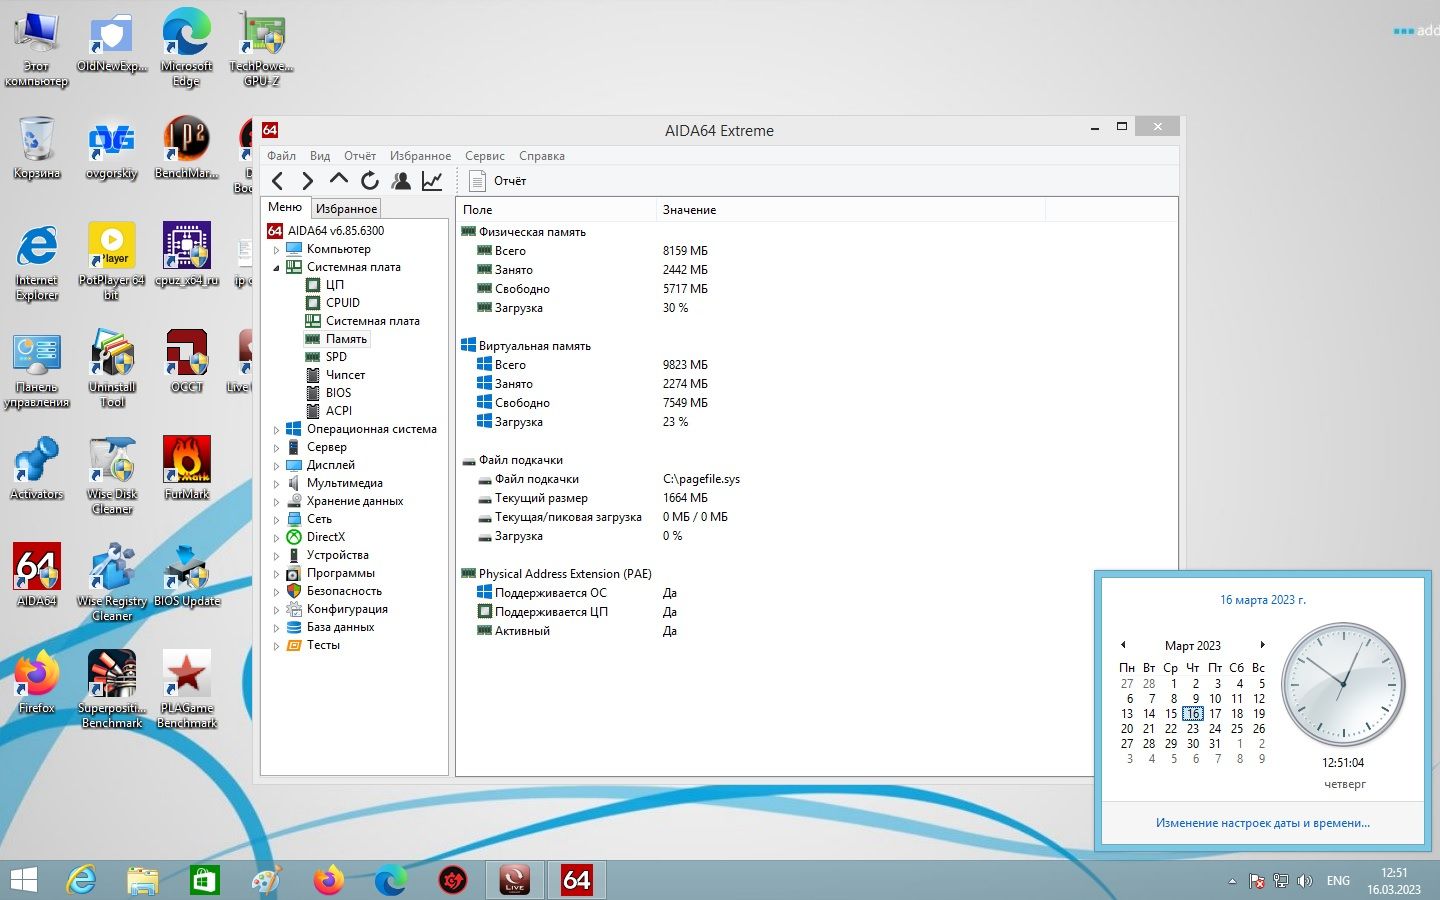Go to next month in calendar
The width and height of the screenshot is (1440, 900).
pyautogui.click(x=1263, y=645)
